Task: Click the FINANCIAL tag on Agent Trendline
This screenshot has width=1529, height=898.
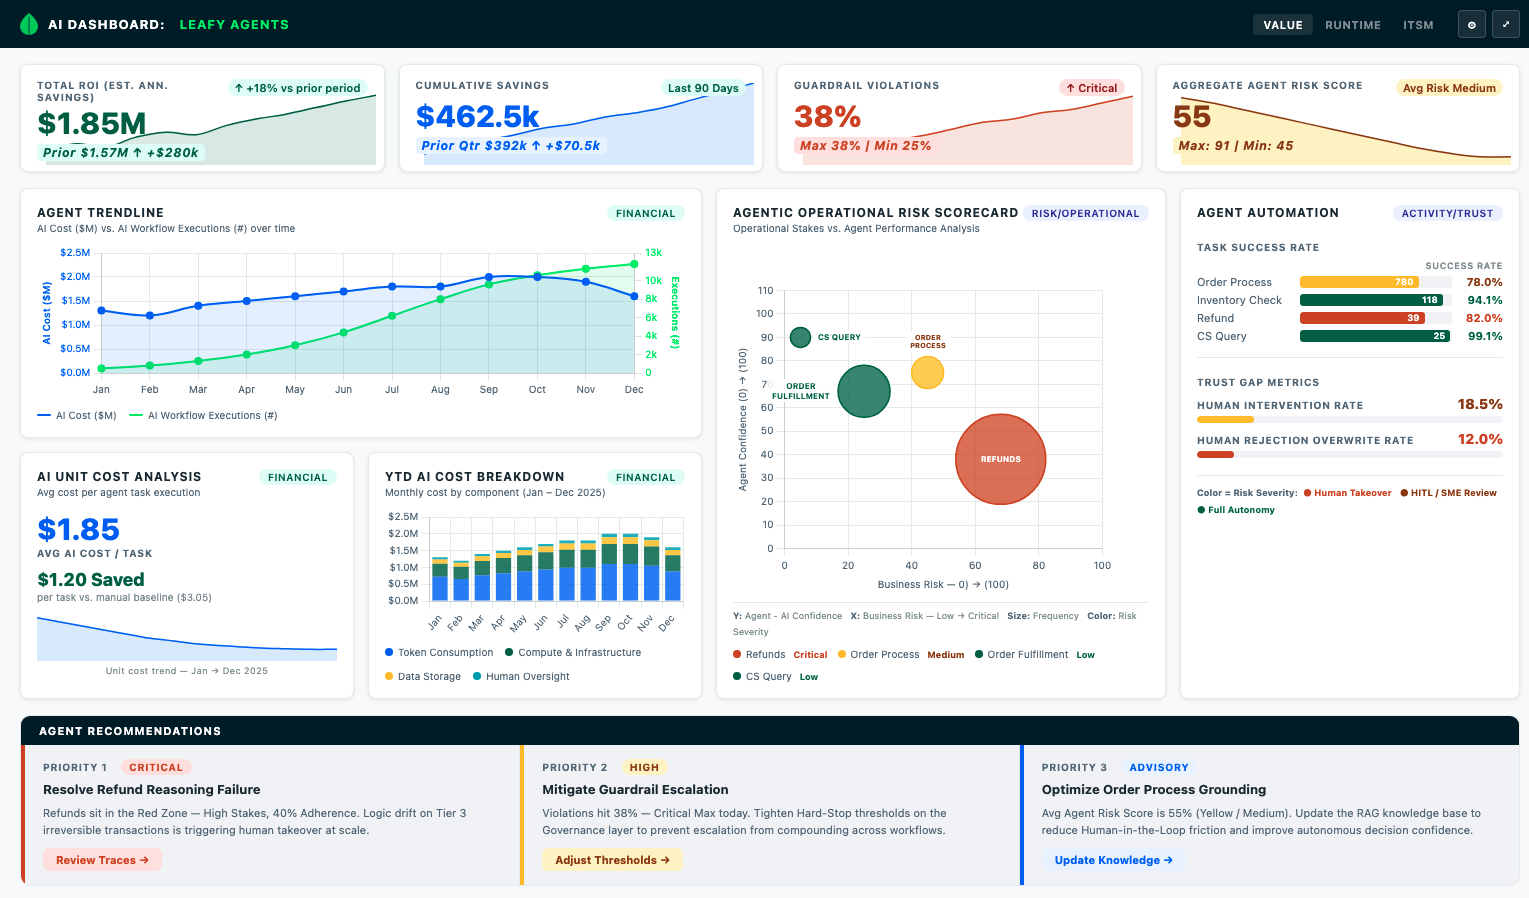Action: (646, 213)
